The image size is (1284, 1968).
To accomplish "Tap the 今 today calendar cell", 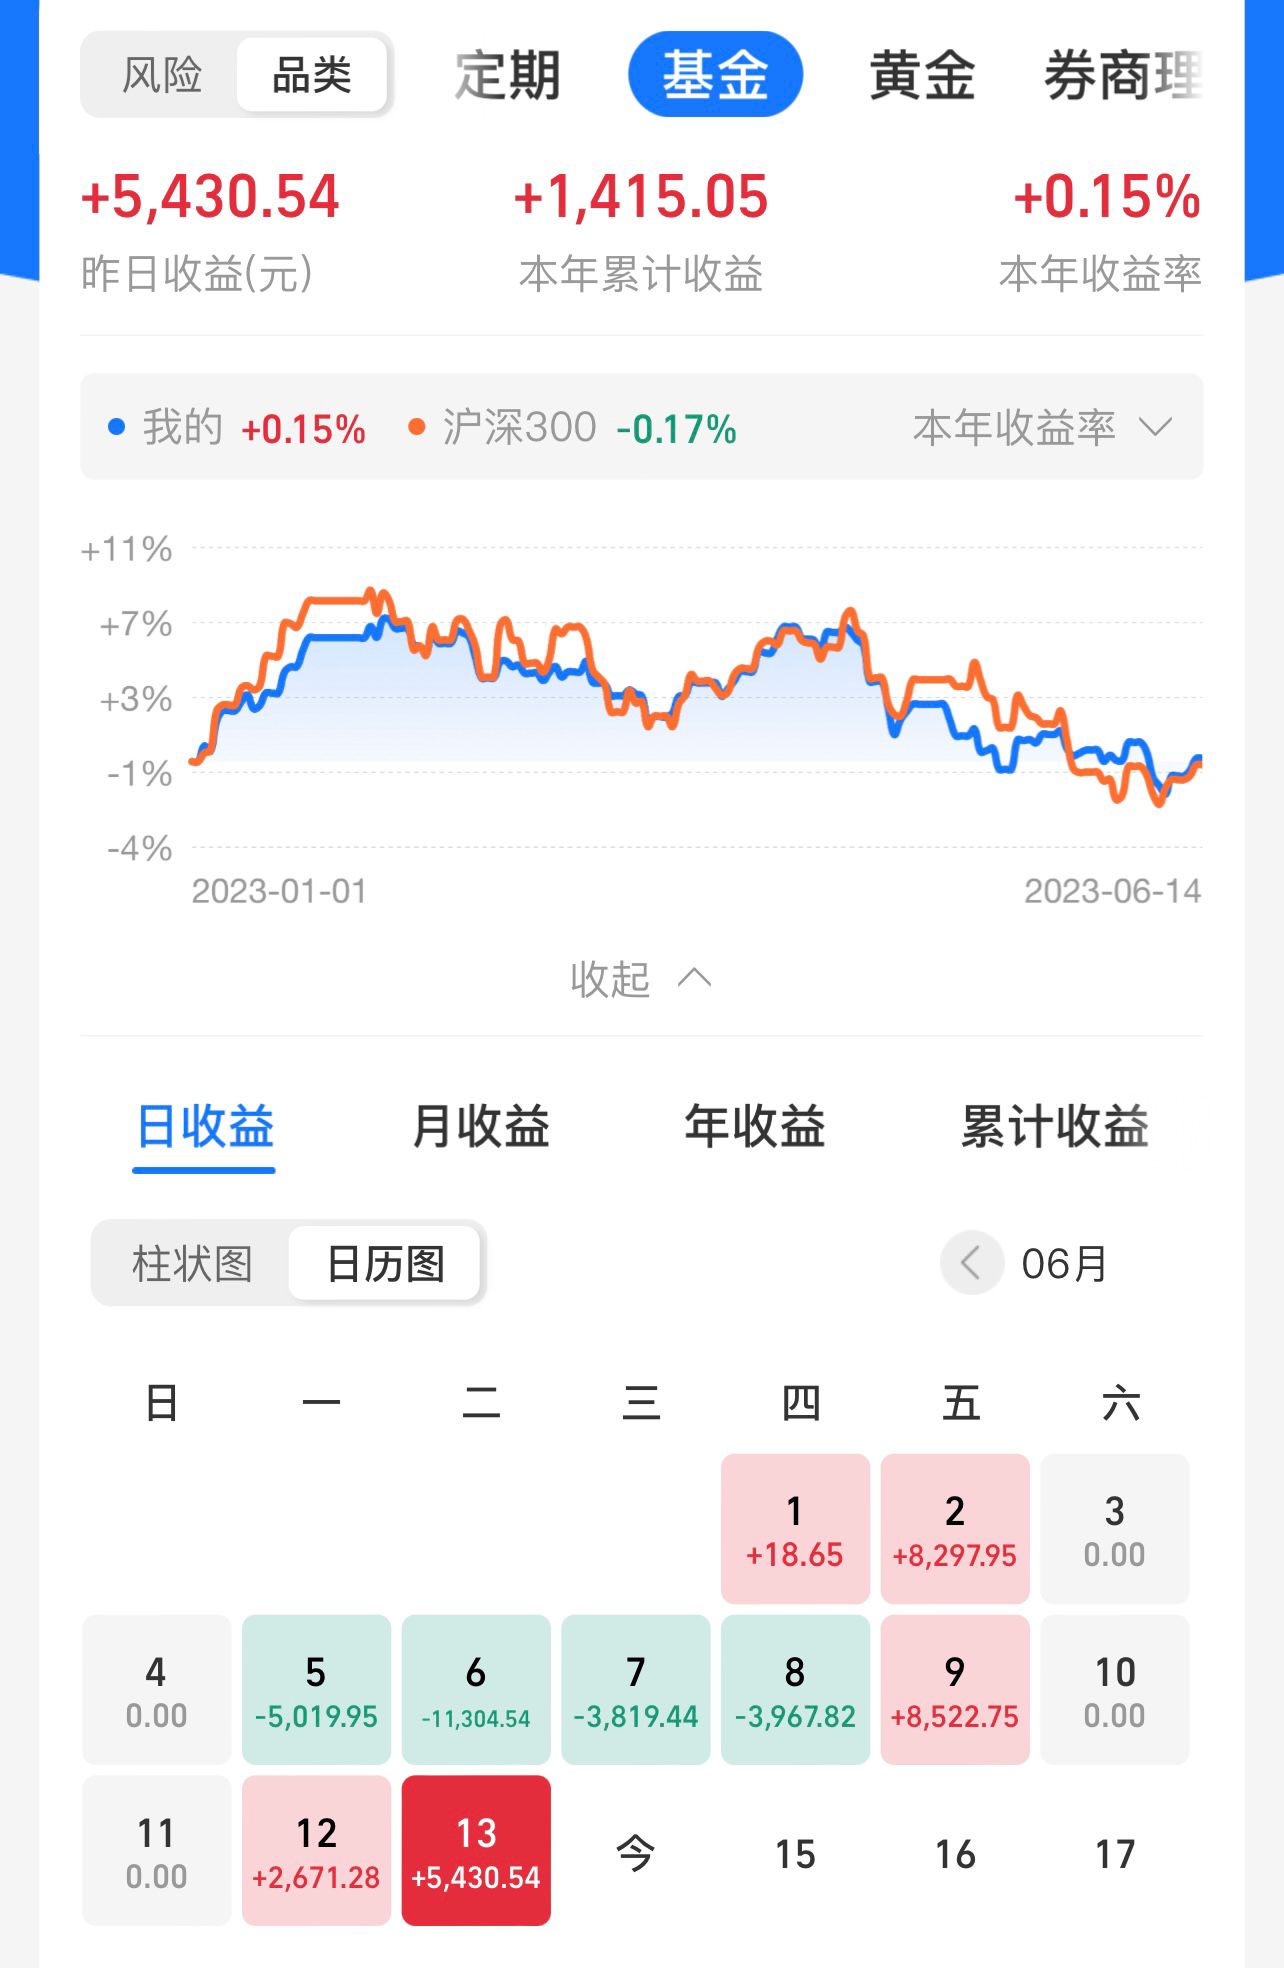I will (x=635, y=1853).
